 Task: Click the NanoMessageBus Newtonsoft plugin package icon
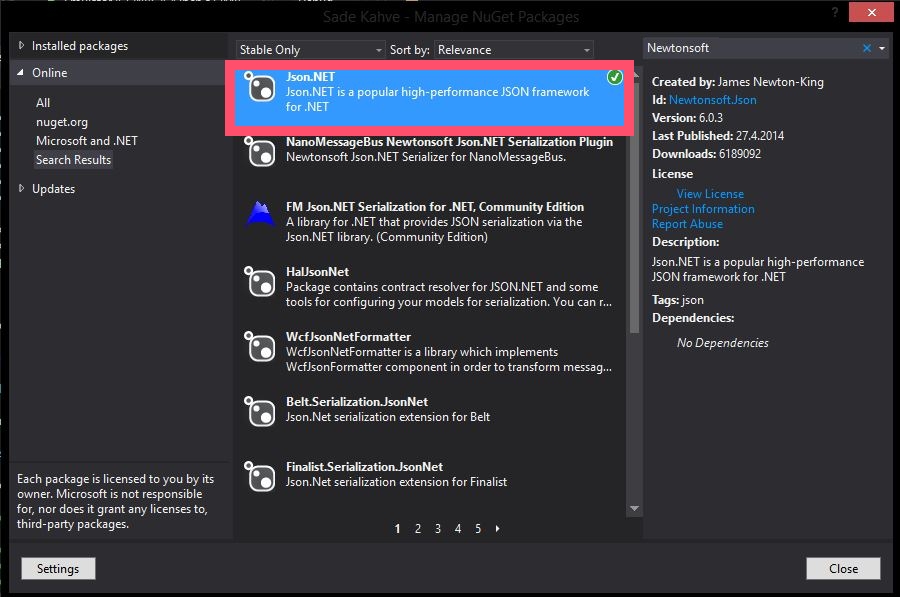pos(261,152)
